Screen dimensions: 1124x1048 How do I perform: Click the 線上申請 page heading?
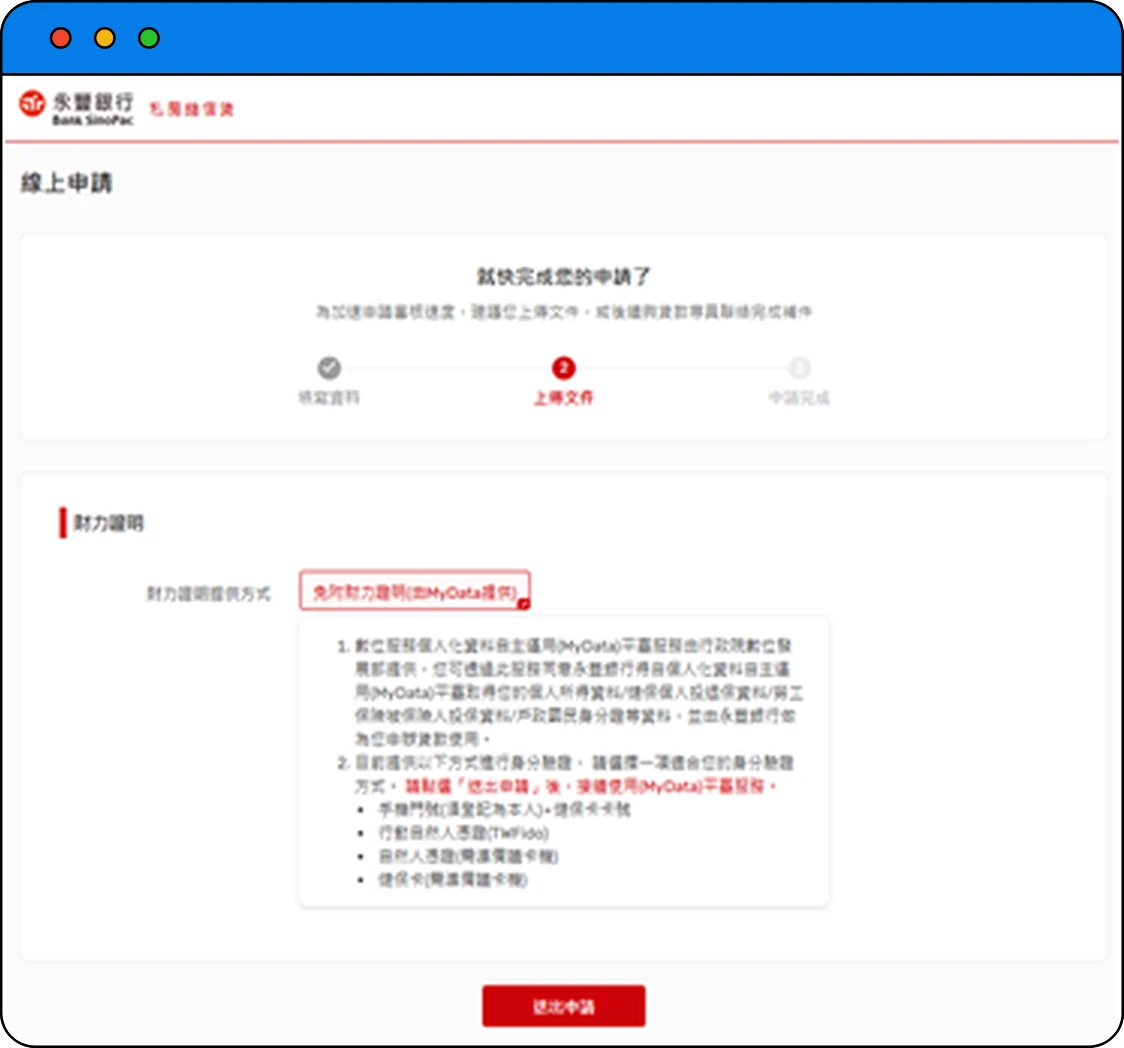click(x=67, y=183)
